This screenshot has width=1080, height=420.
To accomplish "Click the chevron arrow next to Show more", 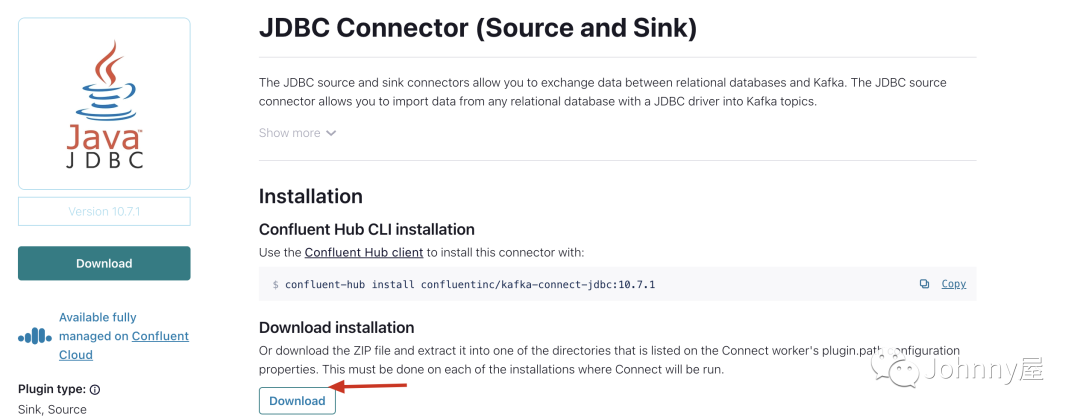I will point(331,133).
